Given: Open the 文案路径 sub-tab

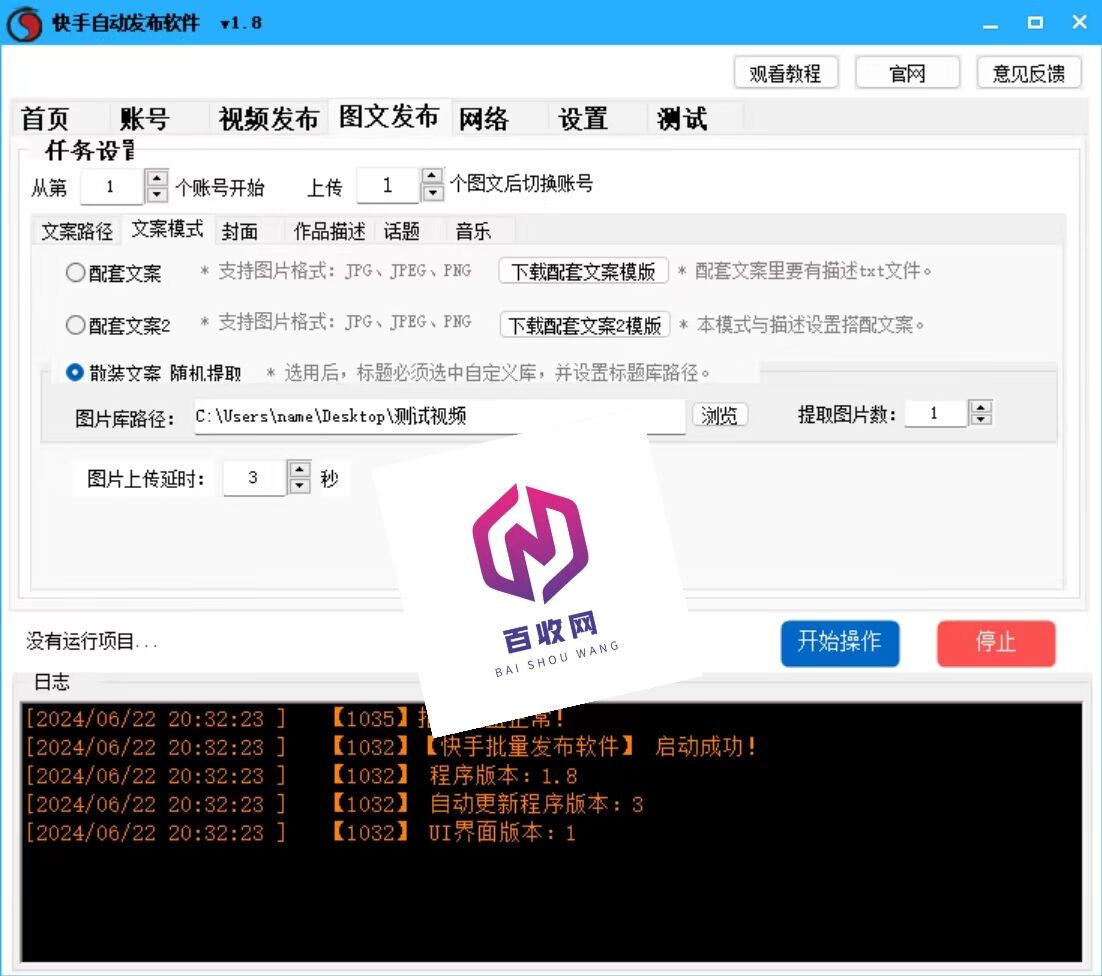Looking at the screenshot, I should click(x=77, y=231).
